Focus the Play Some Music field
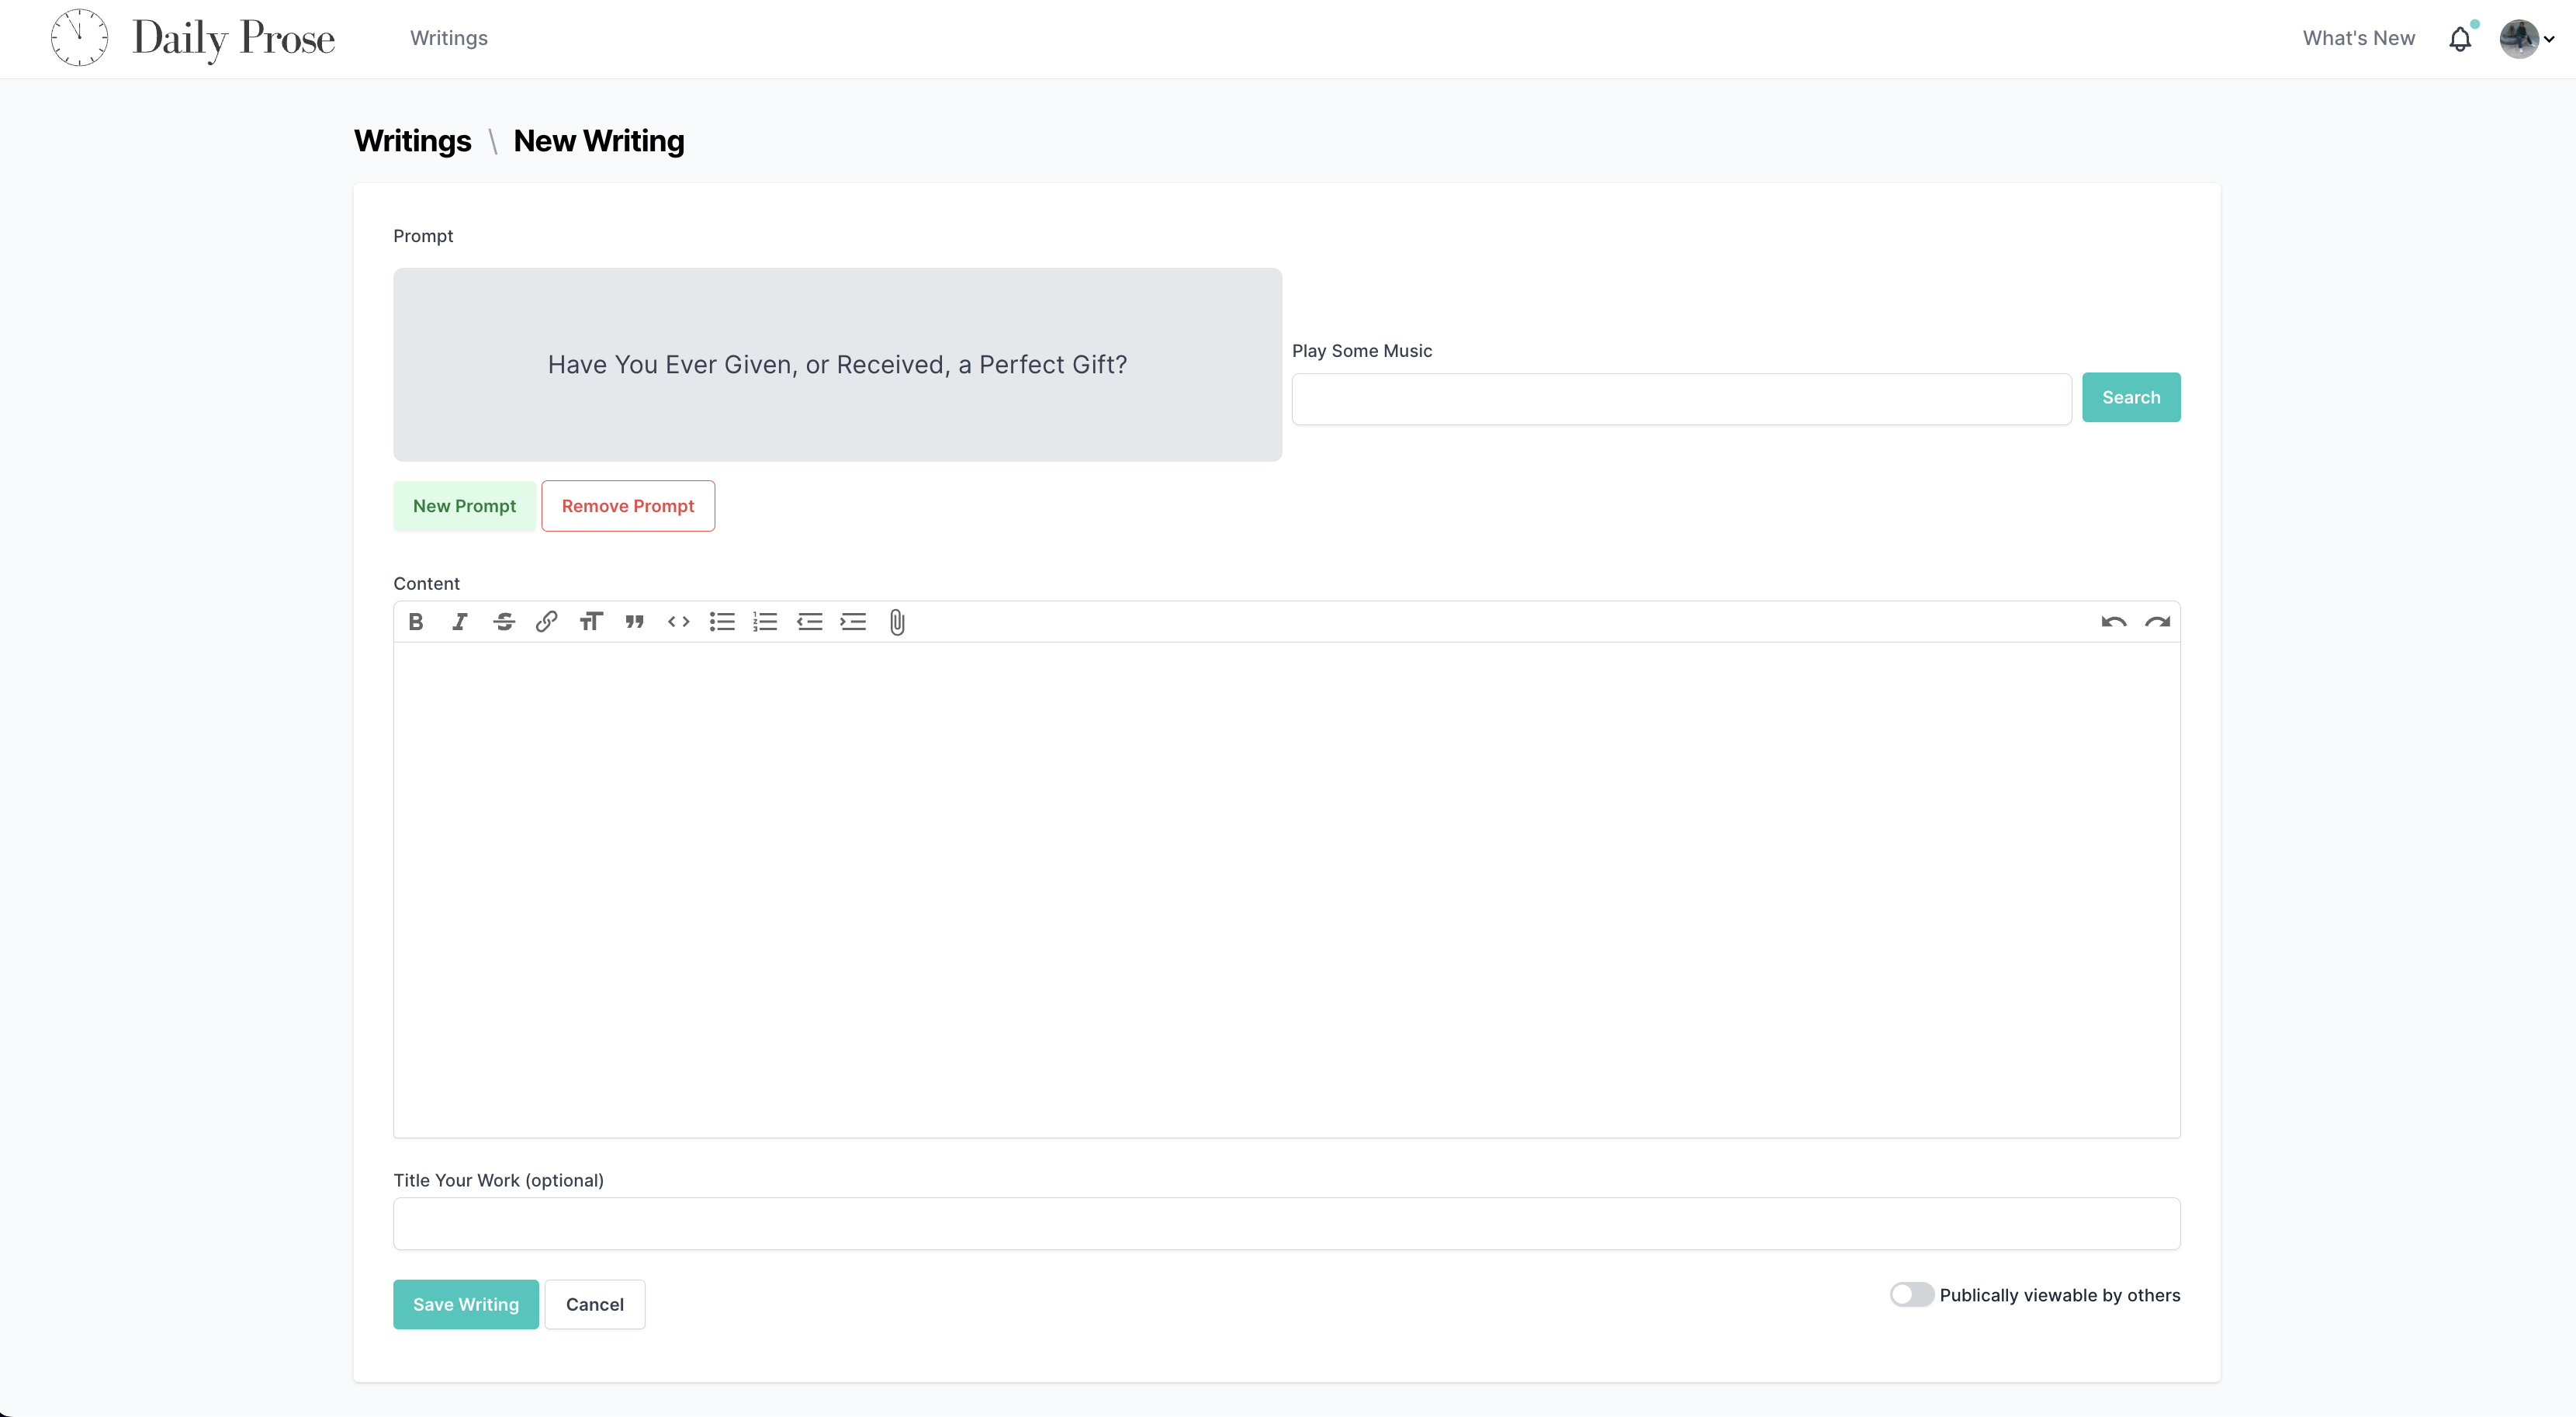The image size is (2576, 1417). [x=1681, y=399]
